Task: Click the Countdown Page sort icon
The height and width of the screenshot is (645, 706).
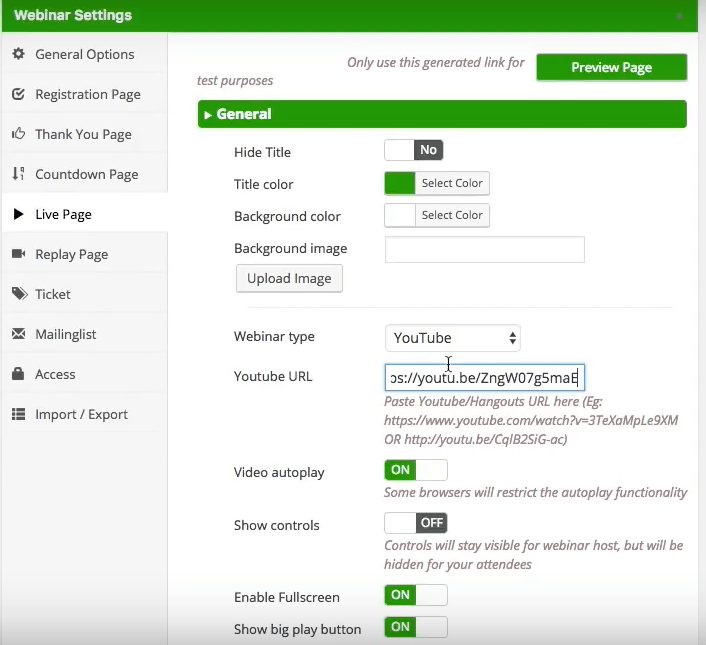Action: click(18, 173)
